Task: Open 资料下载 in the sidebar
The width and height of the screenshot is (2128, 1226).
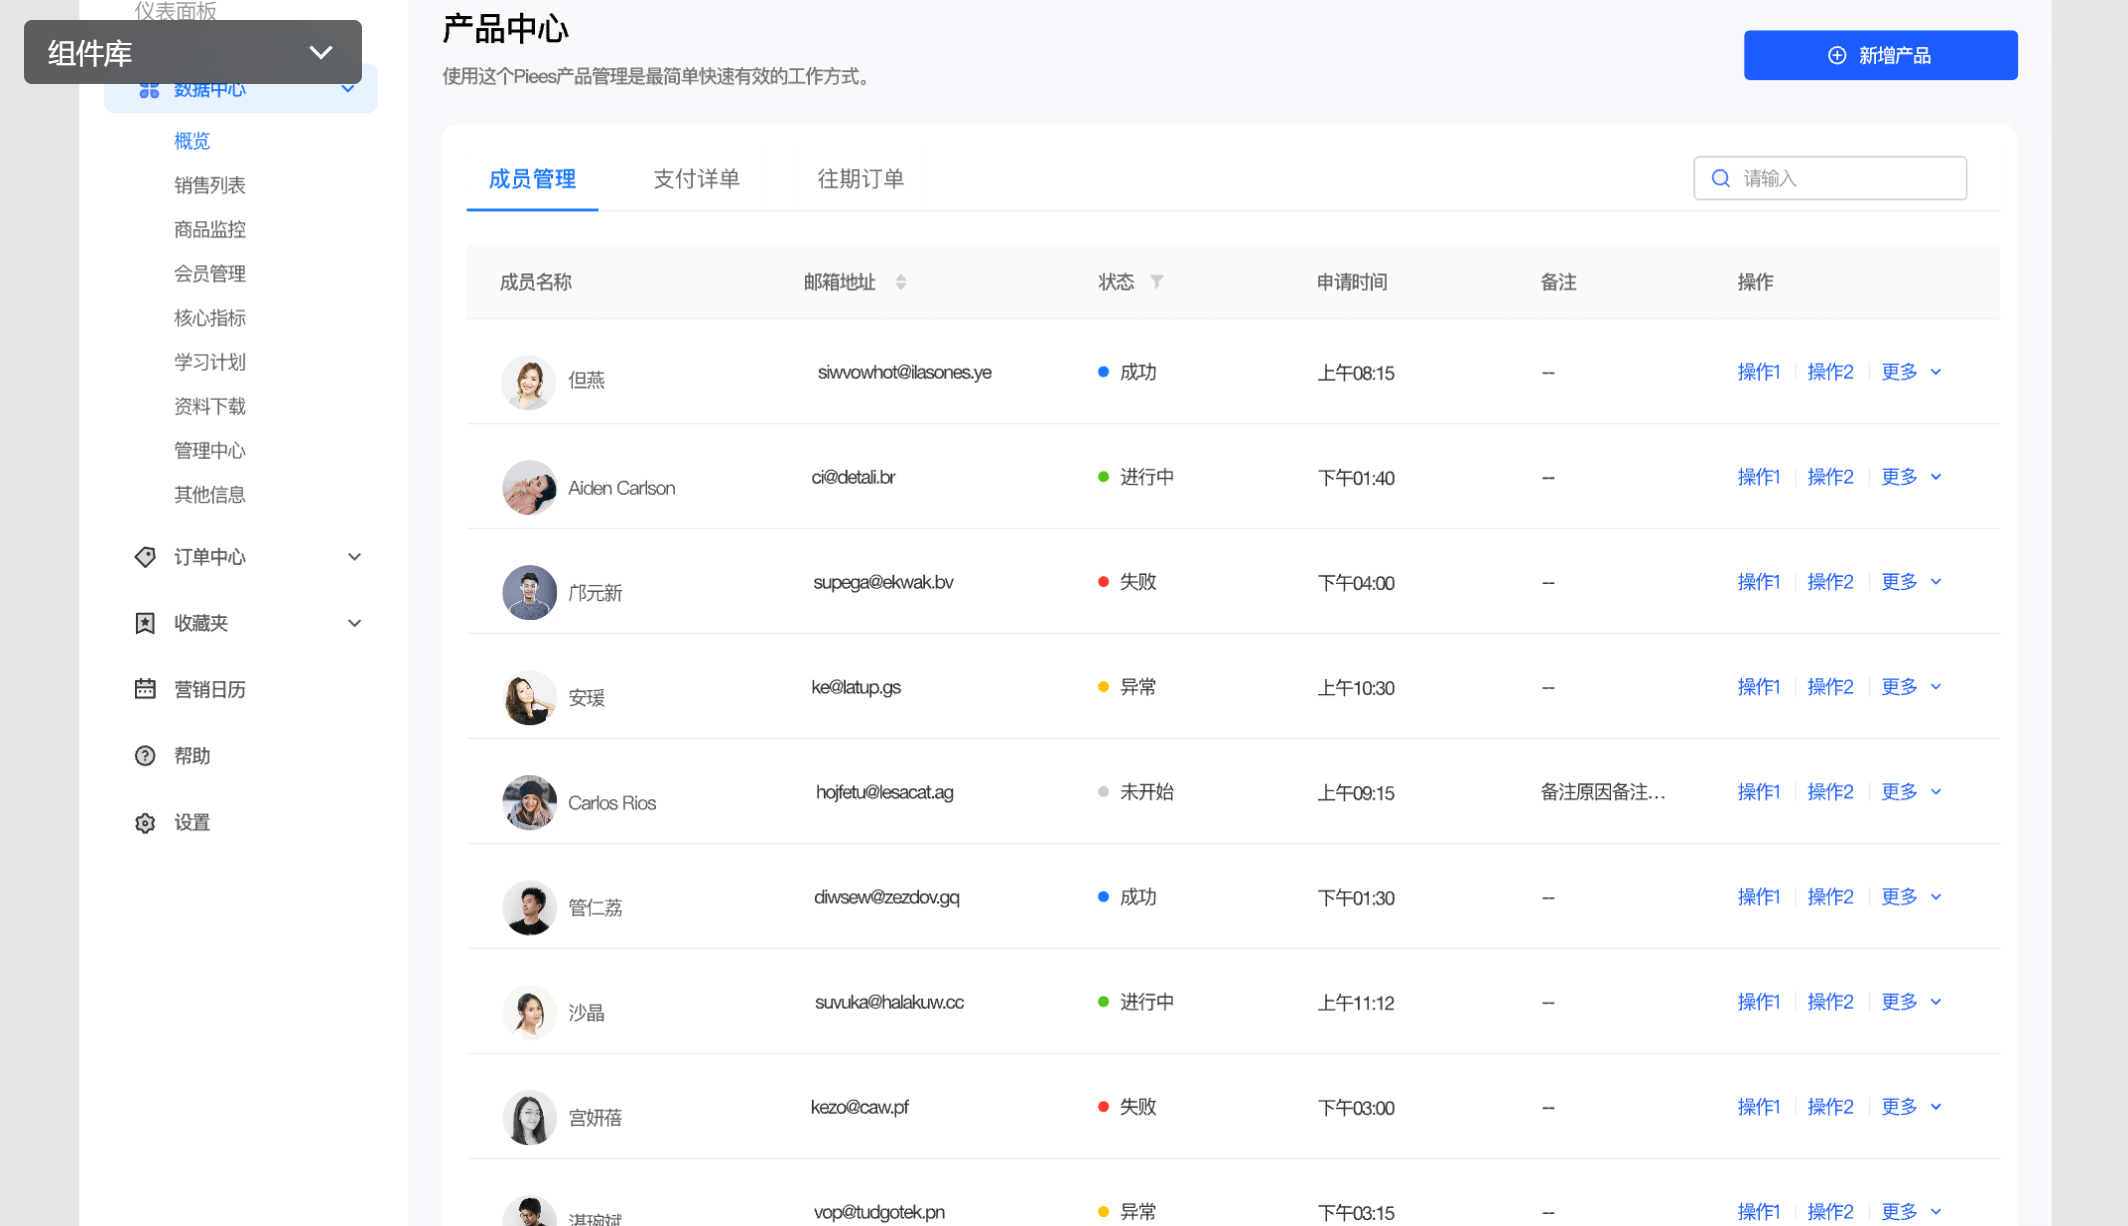Action: coord(210,406)
